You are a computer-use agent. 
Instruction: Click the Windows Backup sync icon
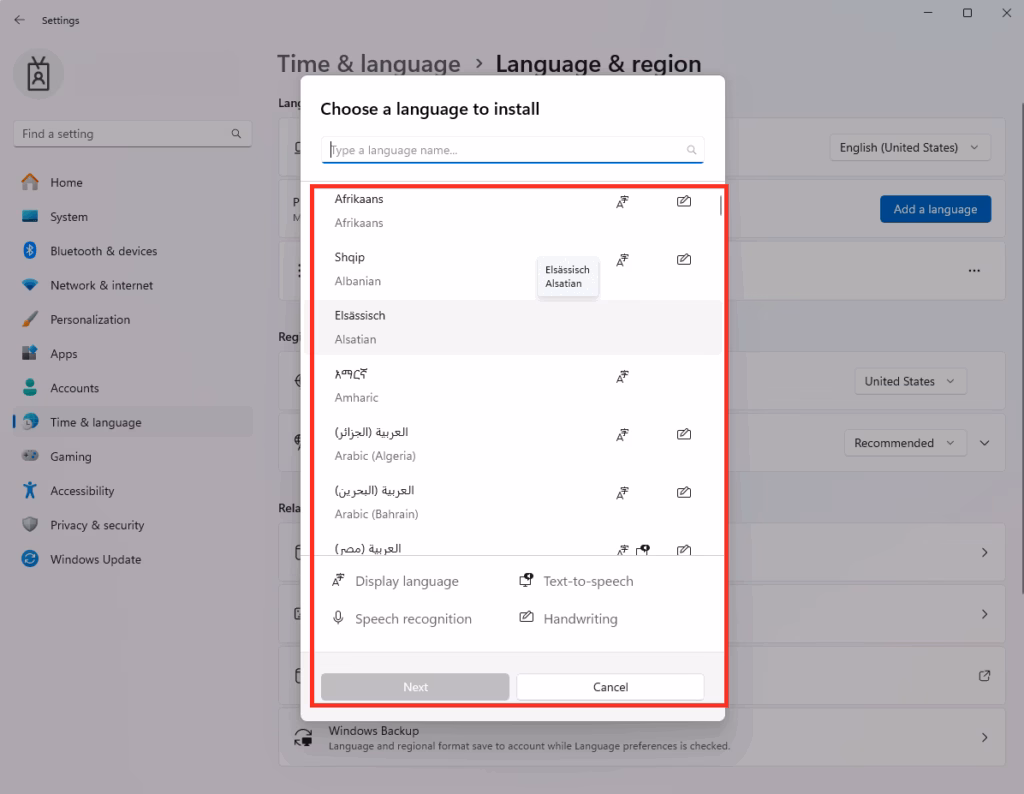coord(303,738)
